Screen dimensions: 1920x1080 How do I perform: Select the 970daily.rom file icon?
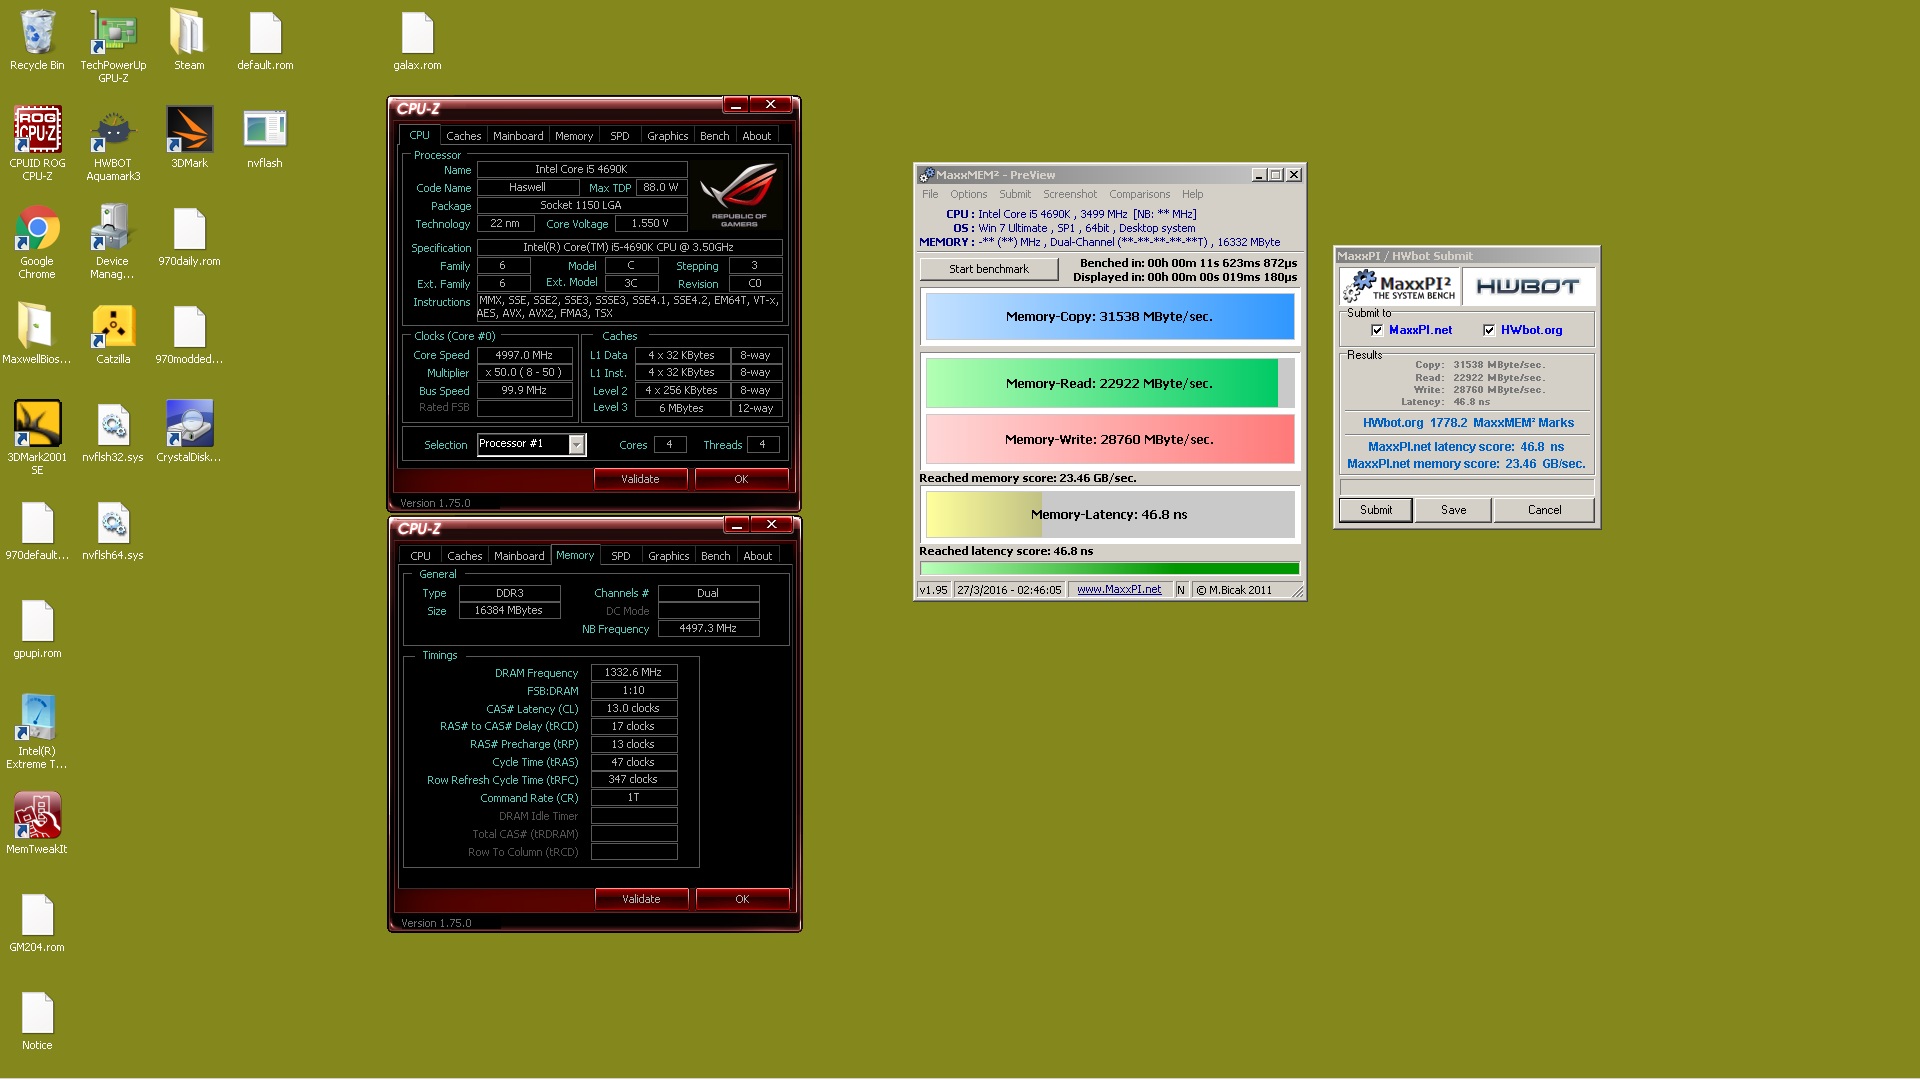pyautogui.click(x=189, y=236)
